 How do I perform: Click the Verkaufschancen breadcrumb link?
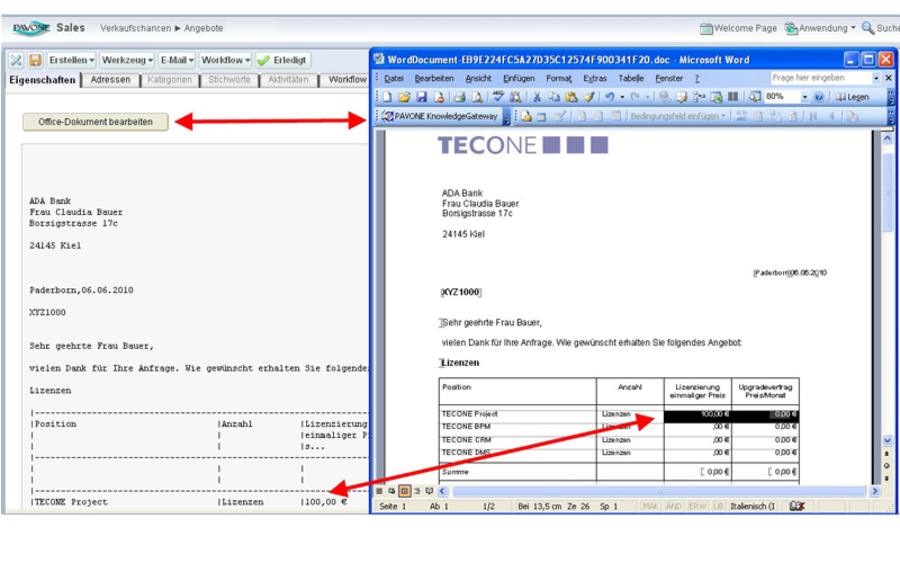(x=135, y=28)
